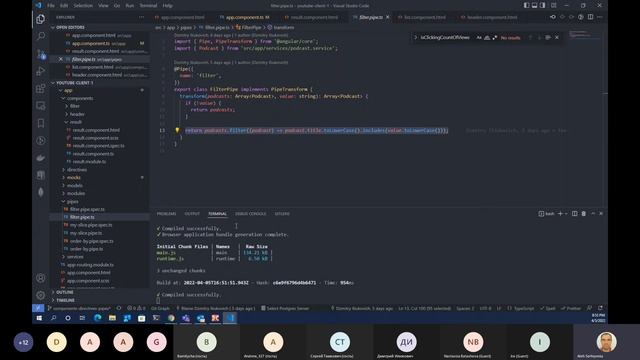Image resolution: width=640 pixels, height=360 pixels.
Task: Open the File menu
Action: [x=51, y=6]
